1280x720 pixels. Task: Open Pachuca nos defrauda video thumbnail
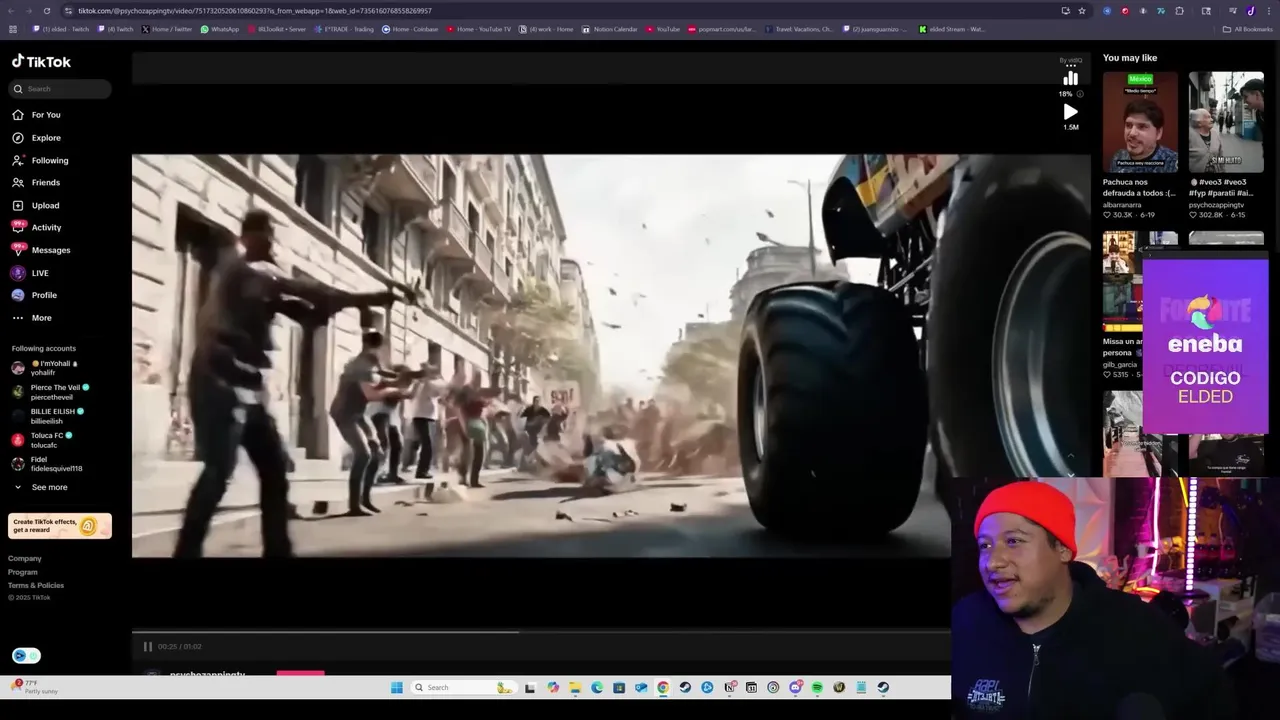click(x=1140, y=122)
